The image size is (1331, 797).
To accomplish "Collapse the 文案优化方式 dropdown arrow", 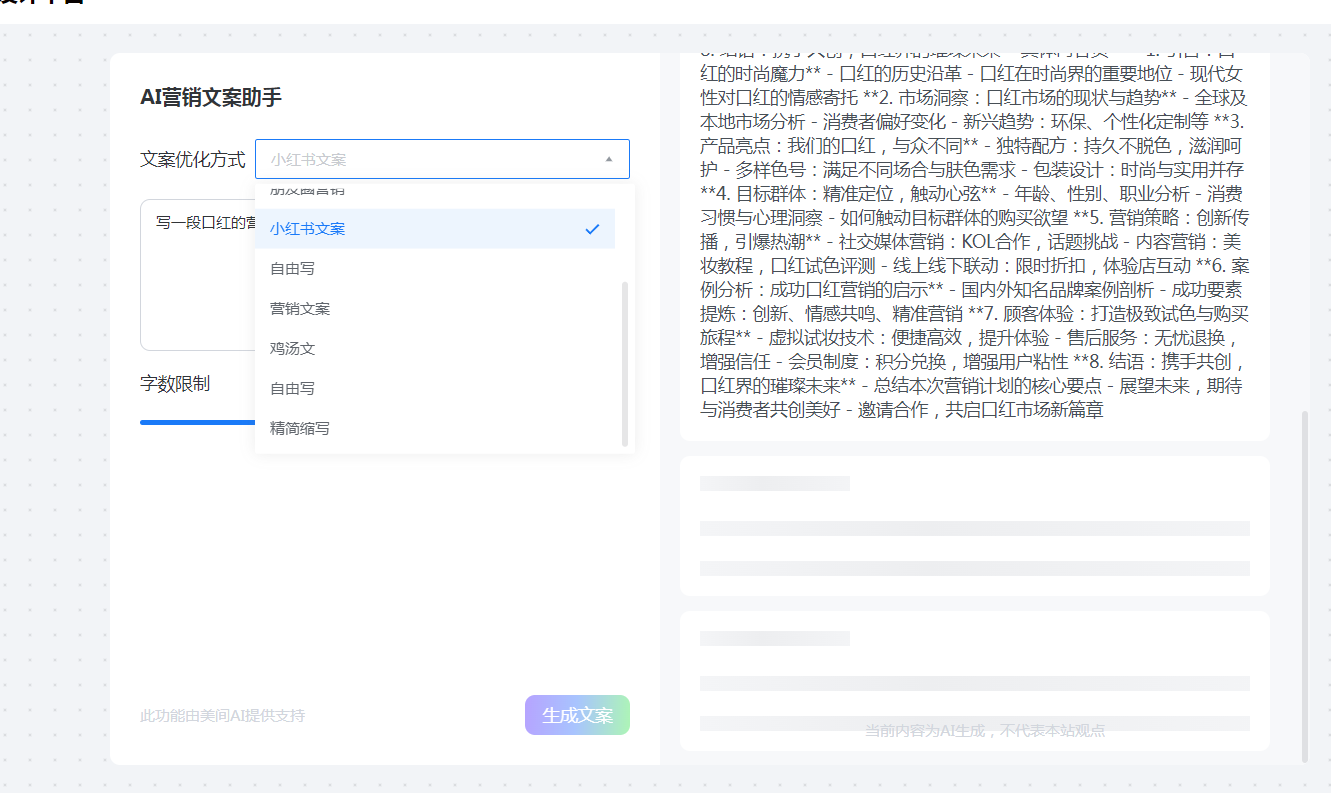I will click(x=608, y=159).
